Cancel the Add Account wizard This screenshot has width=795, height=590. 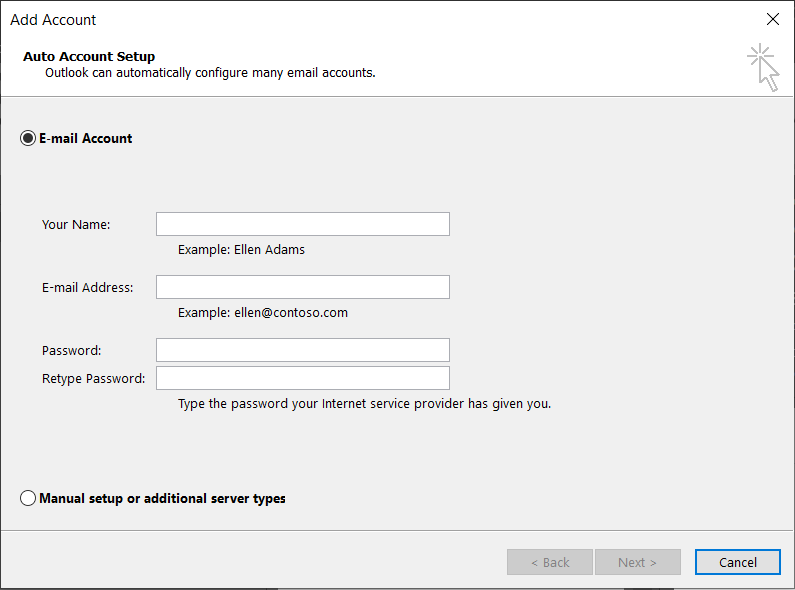(738, 562)
